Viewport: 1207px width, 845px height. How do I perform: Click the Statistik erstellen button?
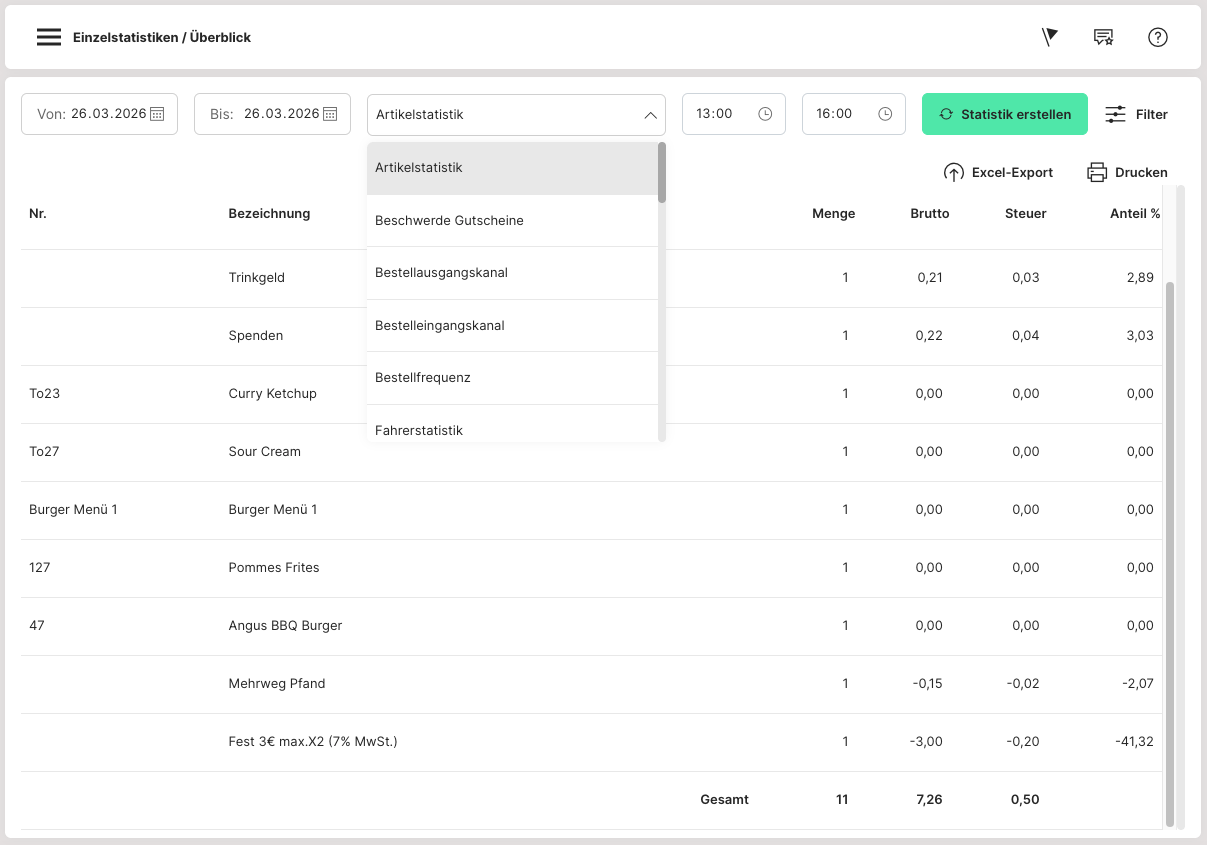click(1004, 114)
